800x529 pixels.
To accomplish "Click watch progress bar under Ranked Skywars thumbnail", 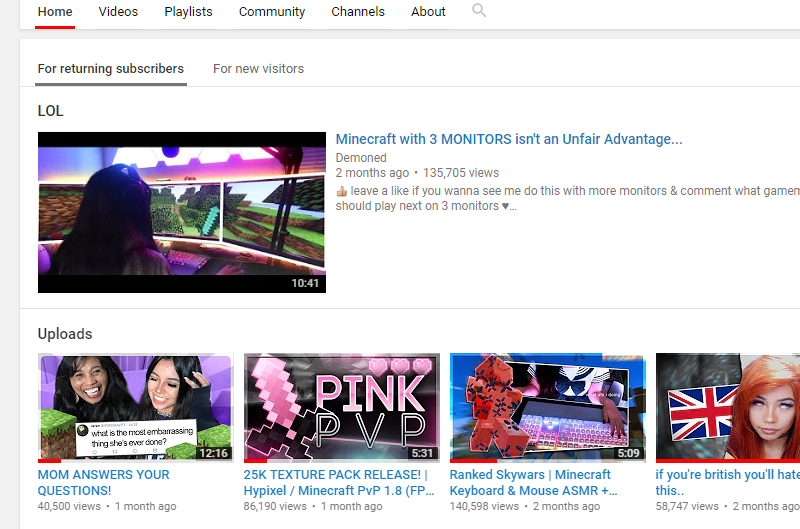I will click(x=548, y=461).
